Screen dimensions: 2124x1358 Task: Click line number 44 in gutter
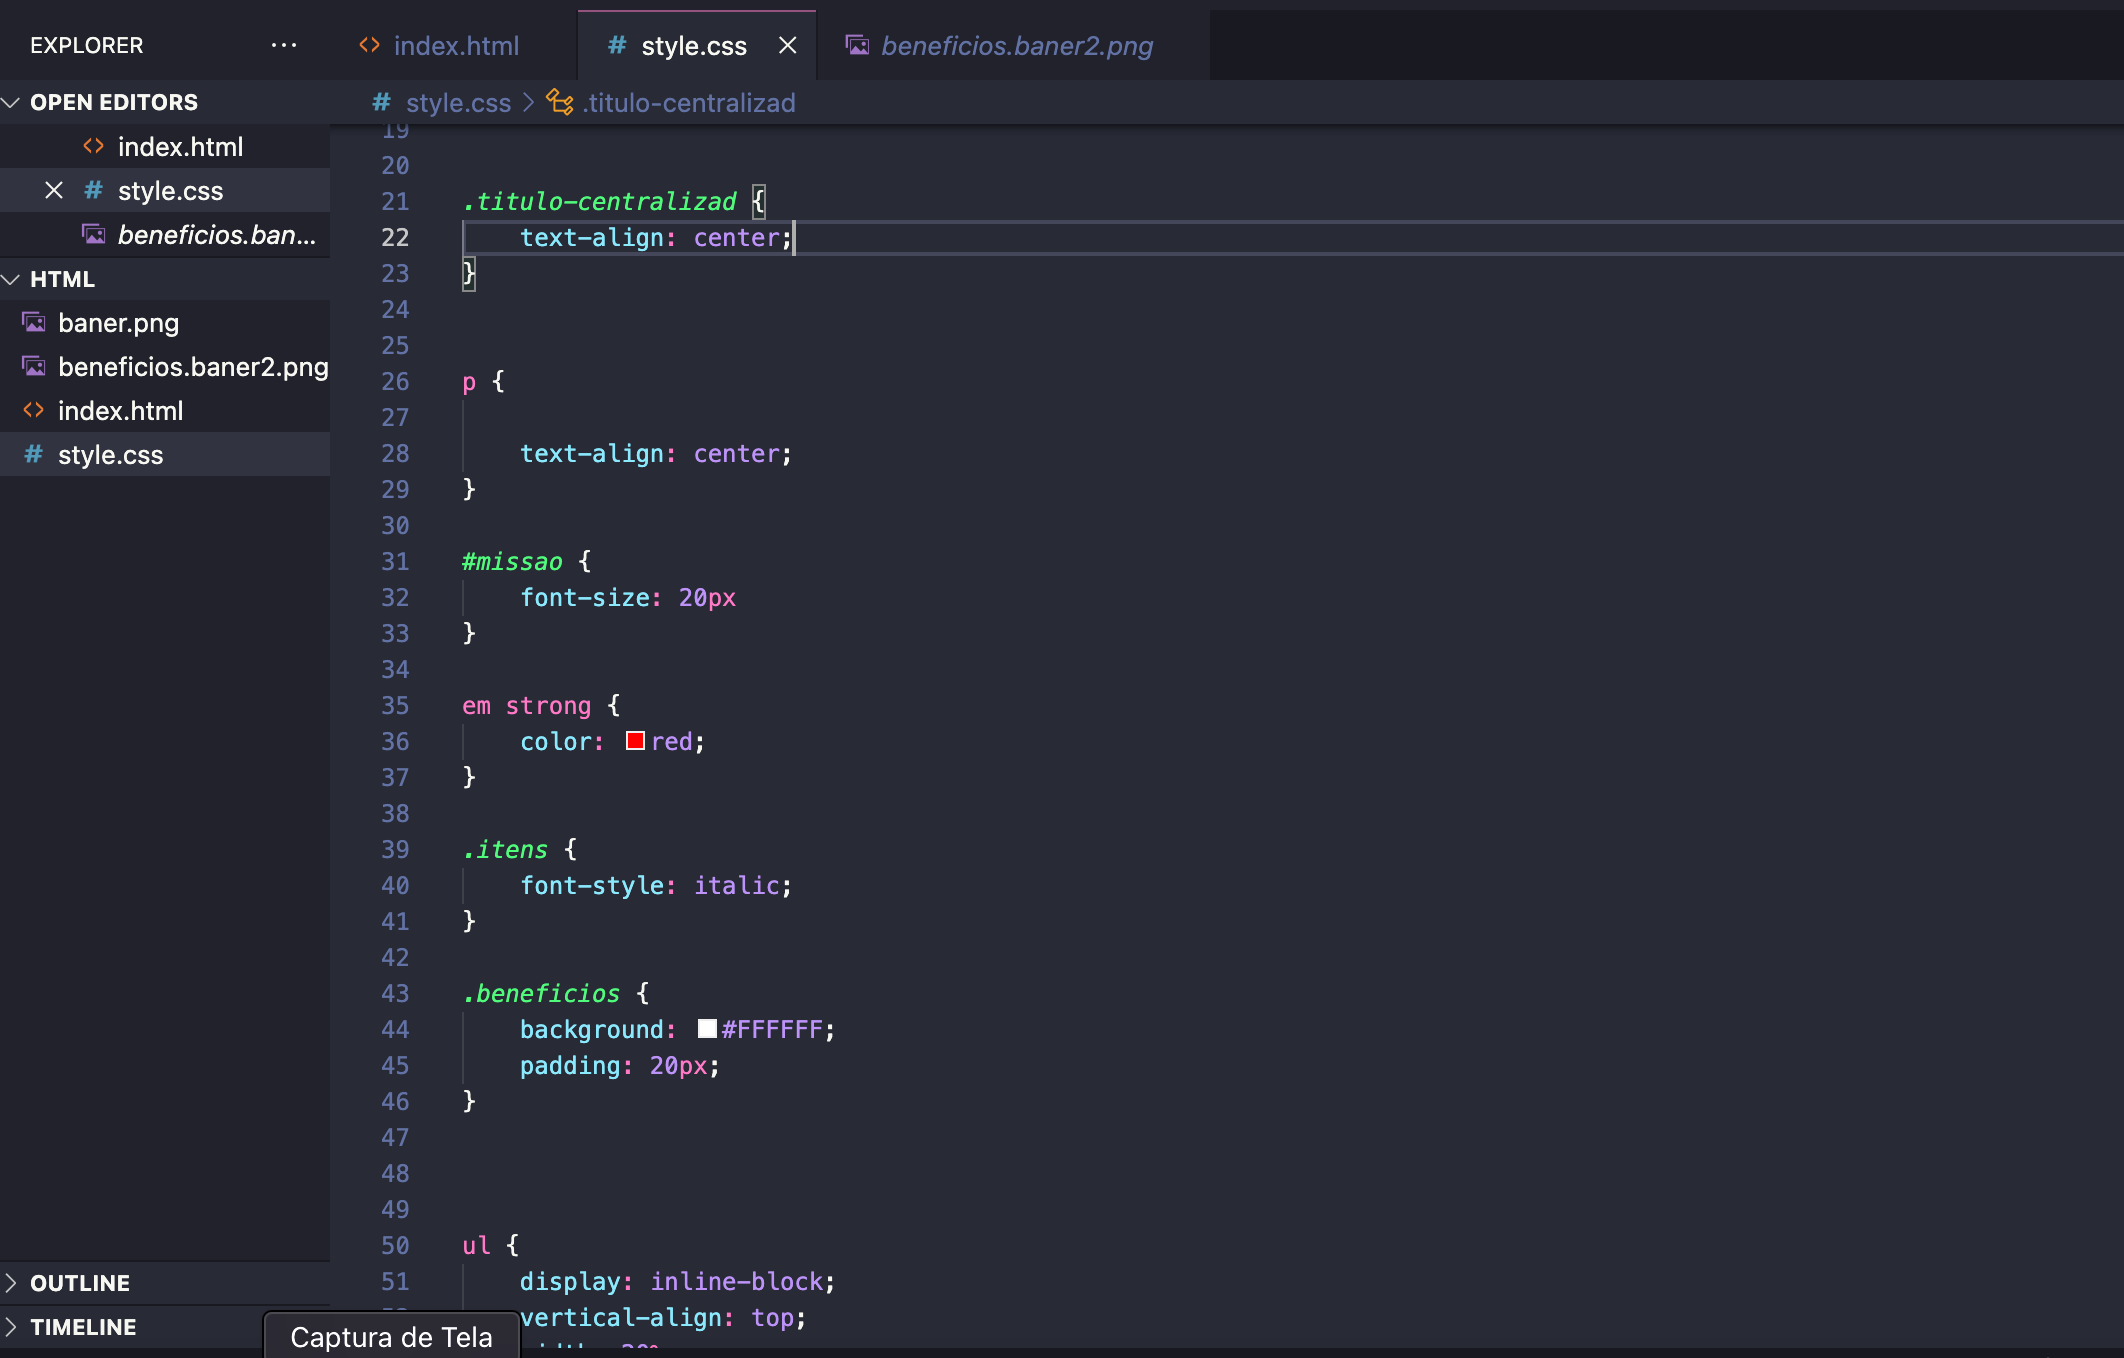(x=395, y=1029)
